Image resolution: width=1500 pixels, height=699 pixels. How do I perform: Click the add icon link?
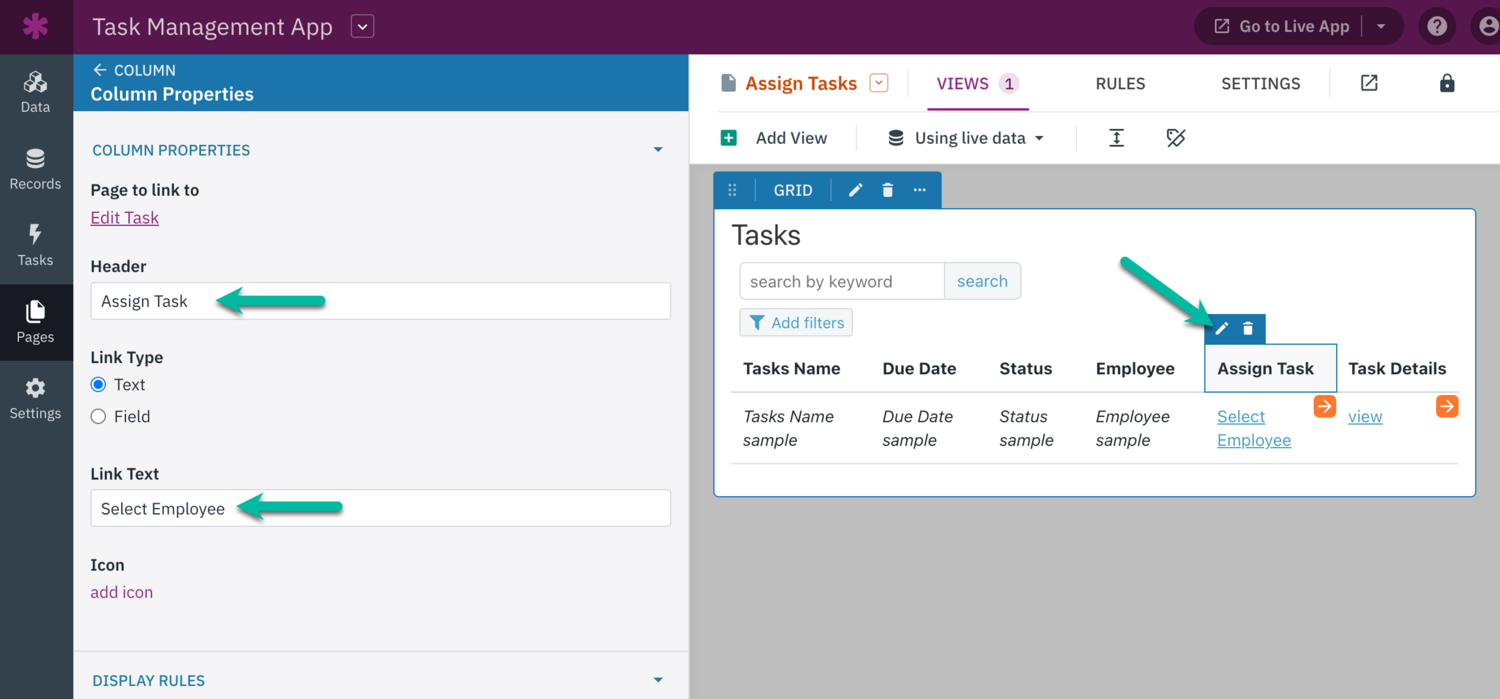pos(122,592)
